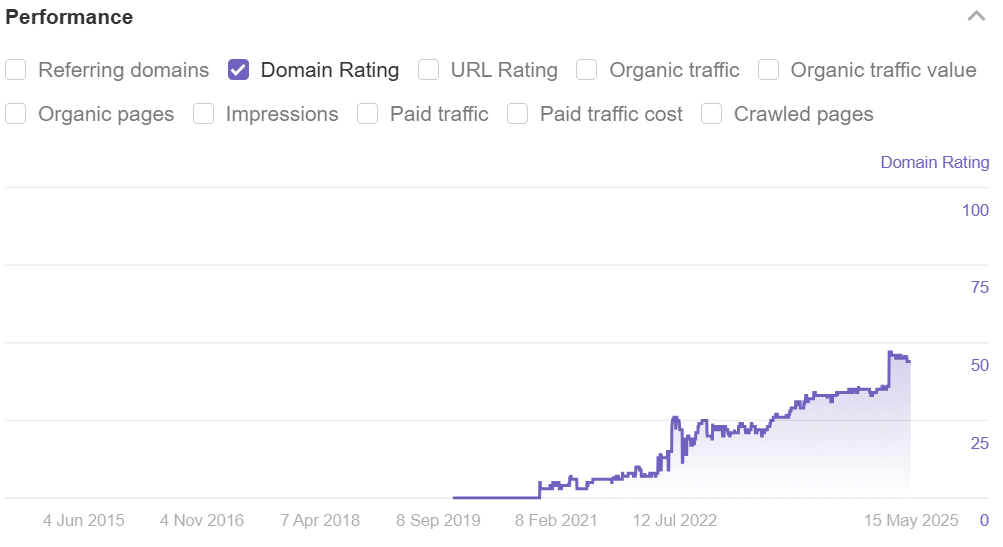Enable the Organic traffic value checkbox
Image resolution: width=1003 pixels, height=547 pixels.
pos(768,70)
